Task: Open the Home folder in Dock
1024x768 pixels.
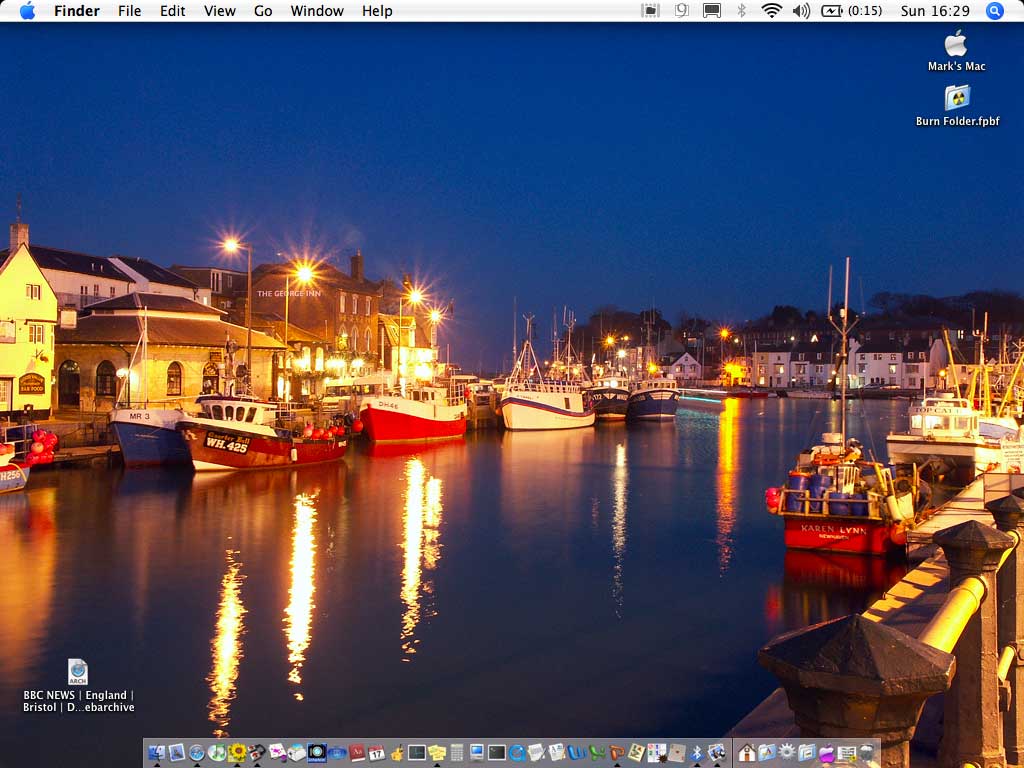Action: tap(747, 752)
